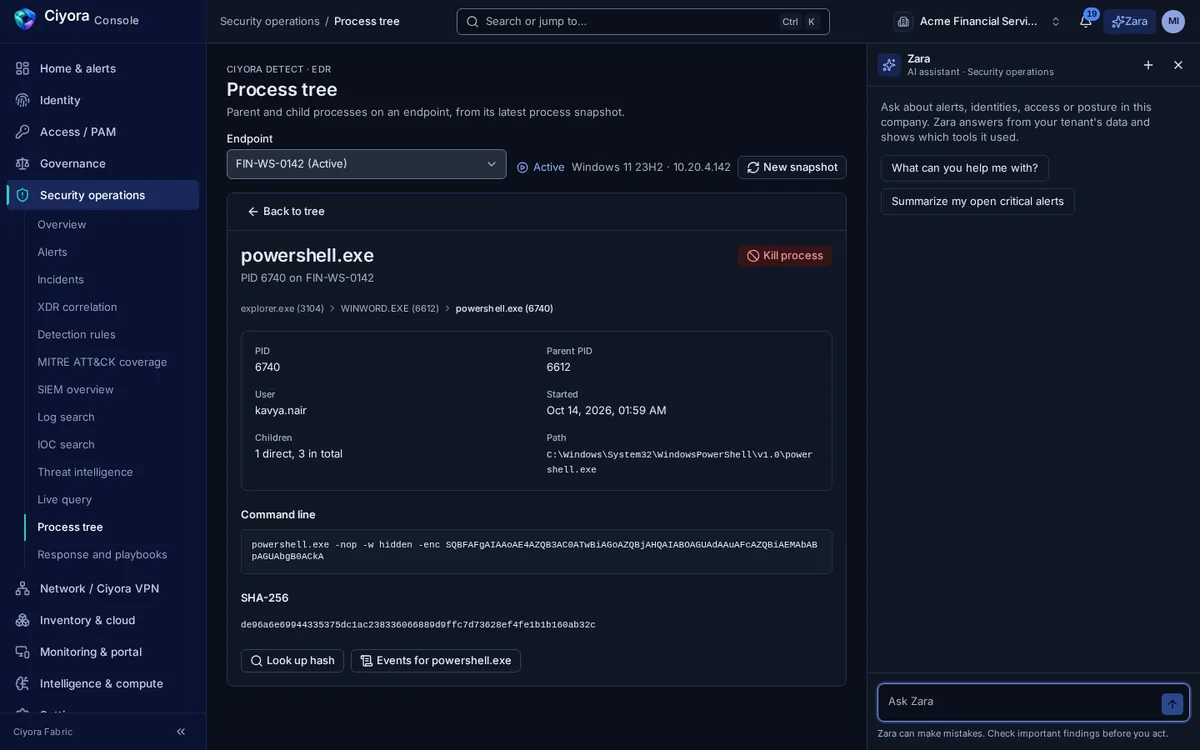Open Monitoring & portal section
Screen dimensions: 1200x750
103,652
